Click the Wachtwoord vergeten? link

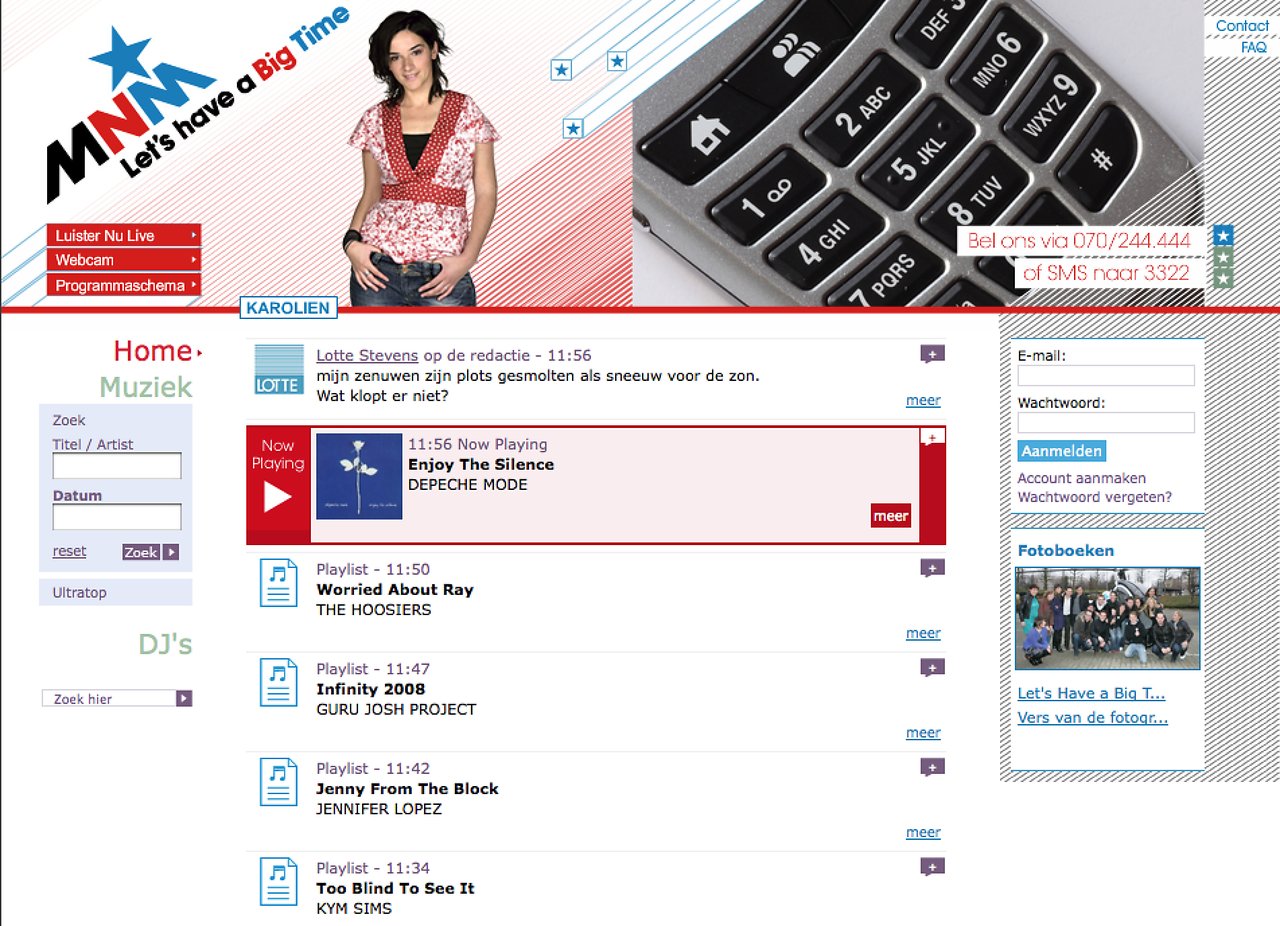click(1094, 497)
